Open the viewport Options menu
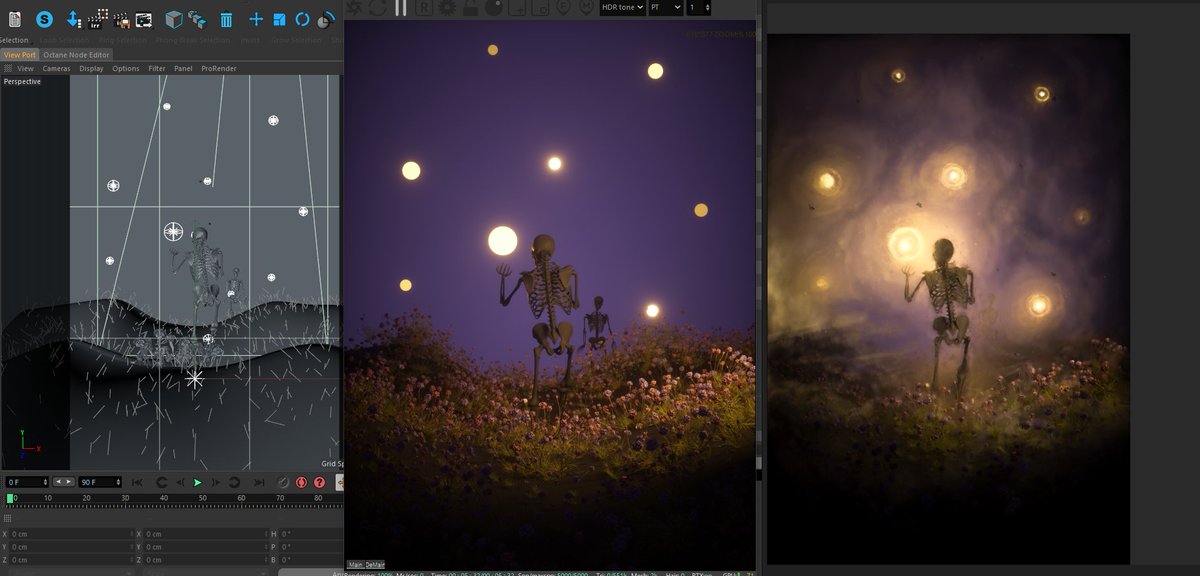Screen dimensions: 1200x576 click(x=126, y=69)
